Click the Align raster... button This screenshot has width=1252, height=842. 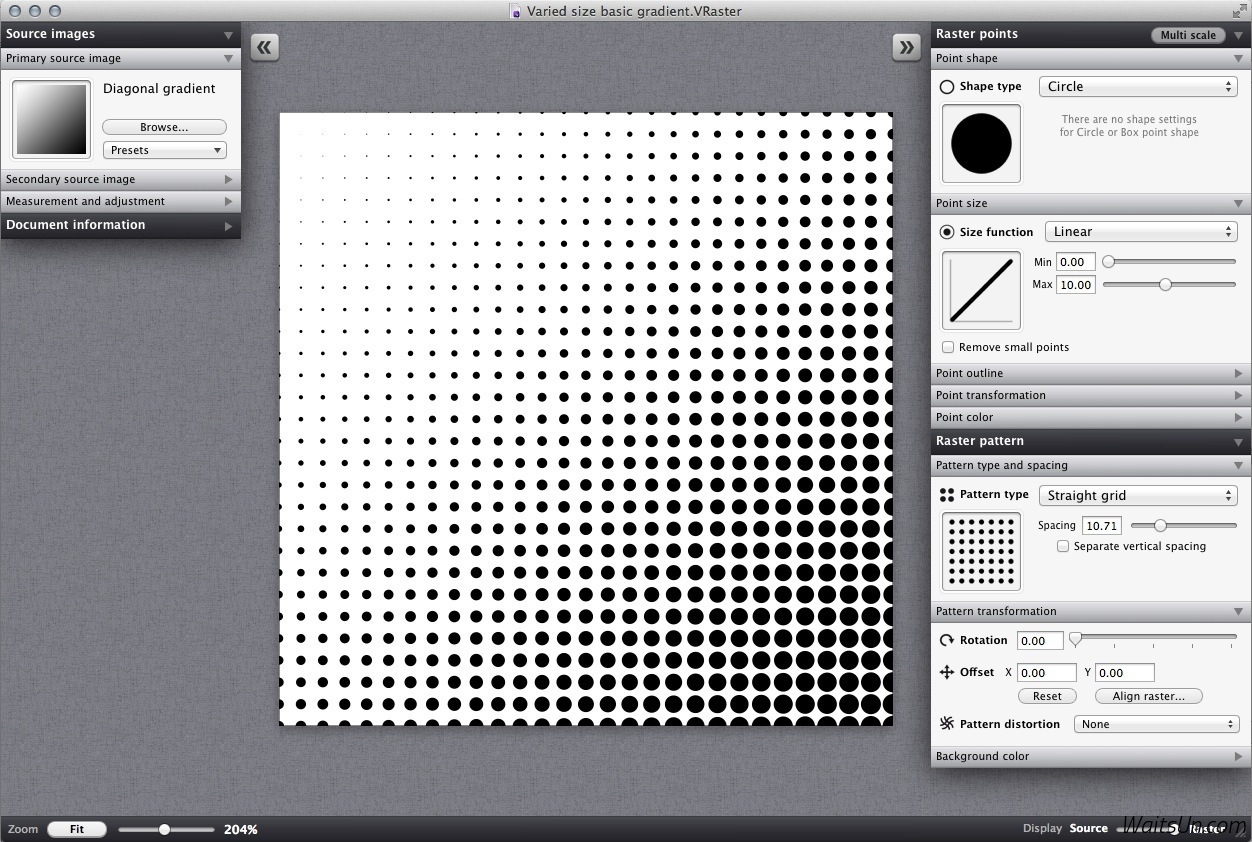tap(1148, 696)
